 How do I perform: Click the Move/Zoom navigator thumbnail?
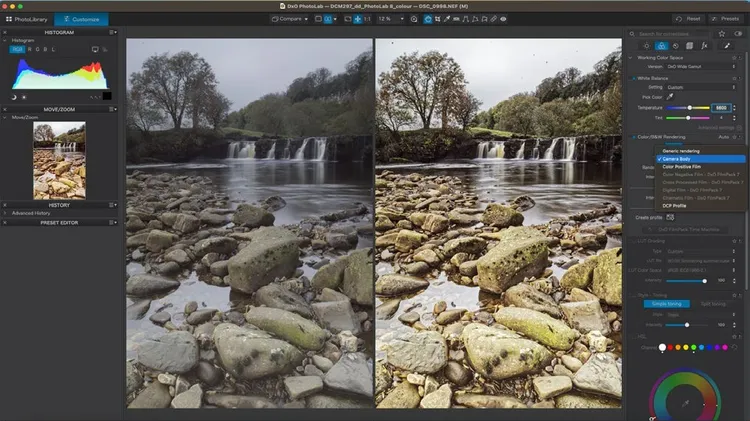tap(59, 160)
